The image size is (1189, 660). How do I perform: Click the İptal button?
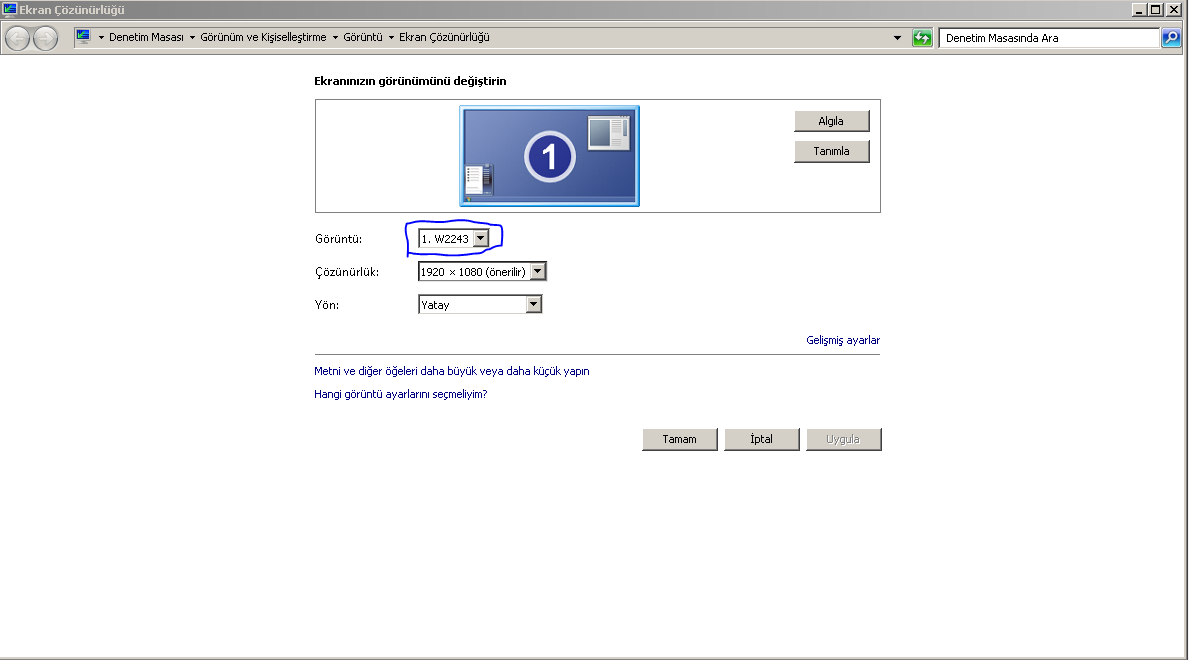[x=761, y=439]
